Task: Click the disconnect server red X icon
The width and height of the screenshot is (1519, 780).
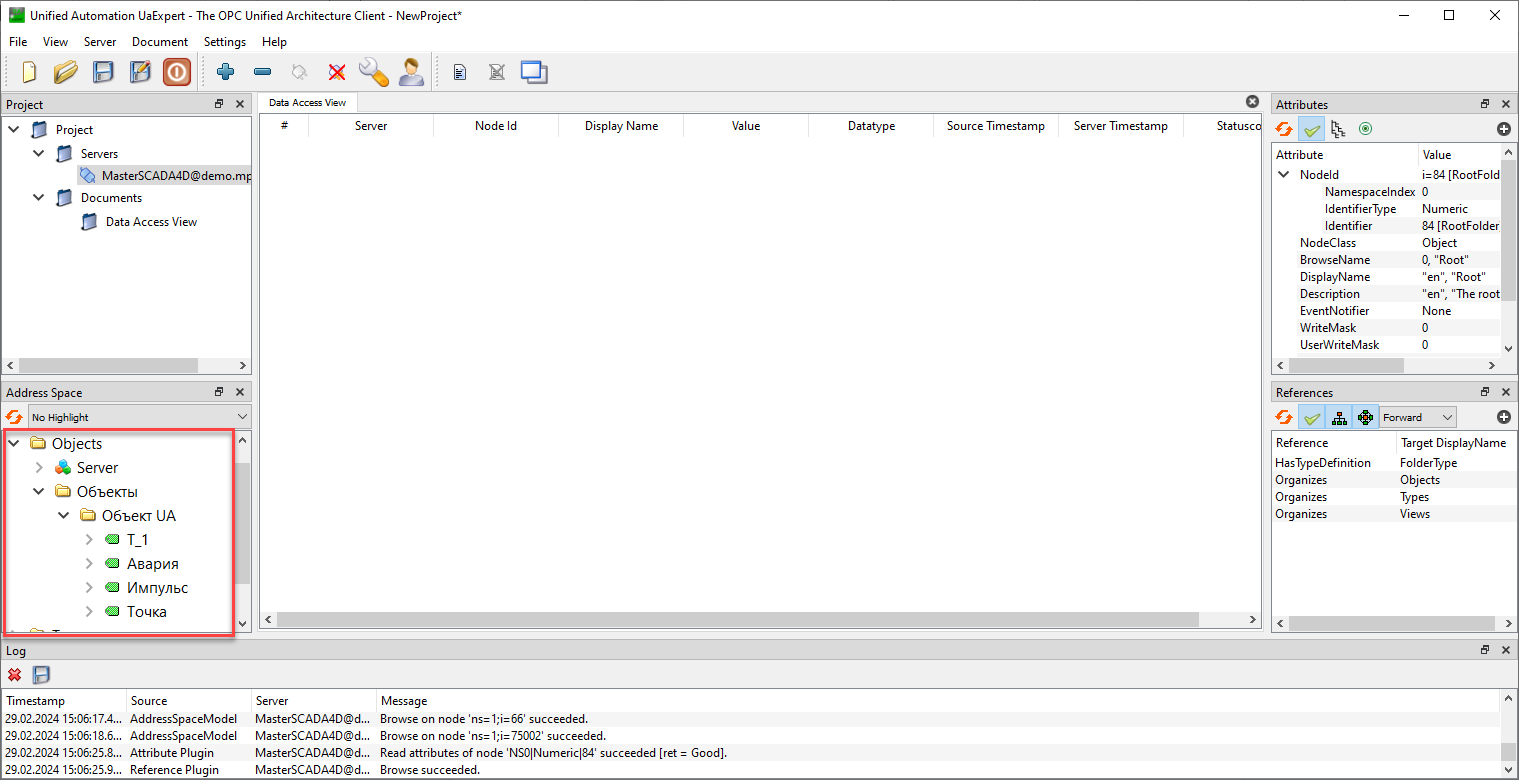Action: point(337,72)
